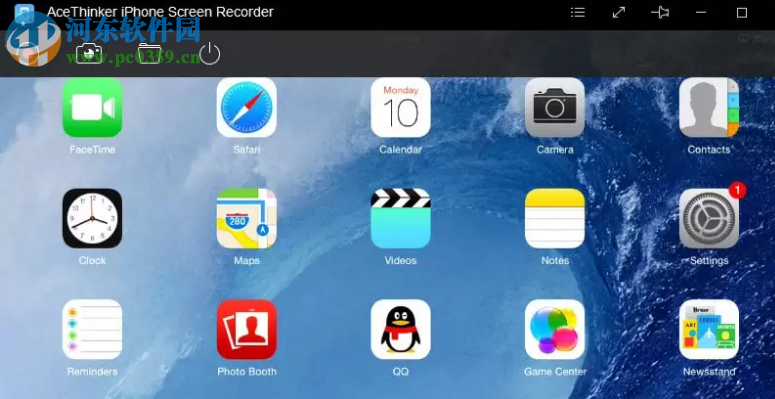Click the 'Videos' text label

[x=401, y=261]
